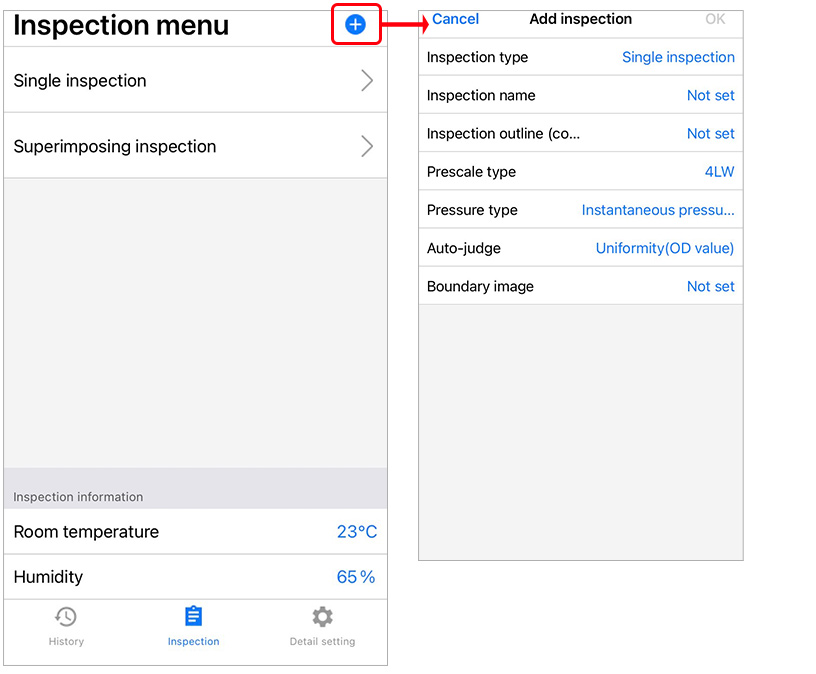This screenshot has height=674, width=816.
Task: Edit Room temperature 23°C value
Action: (x=356, y=532)
